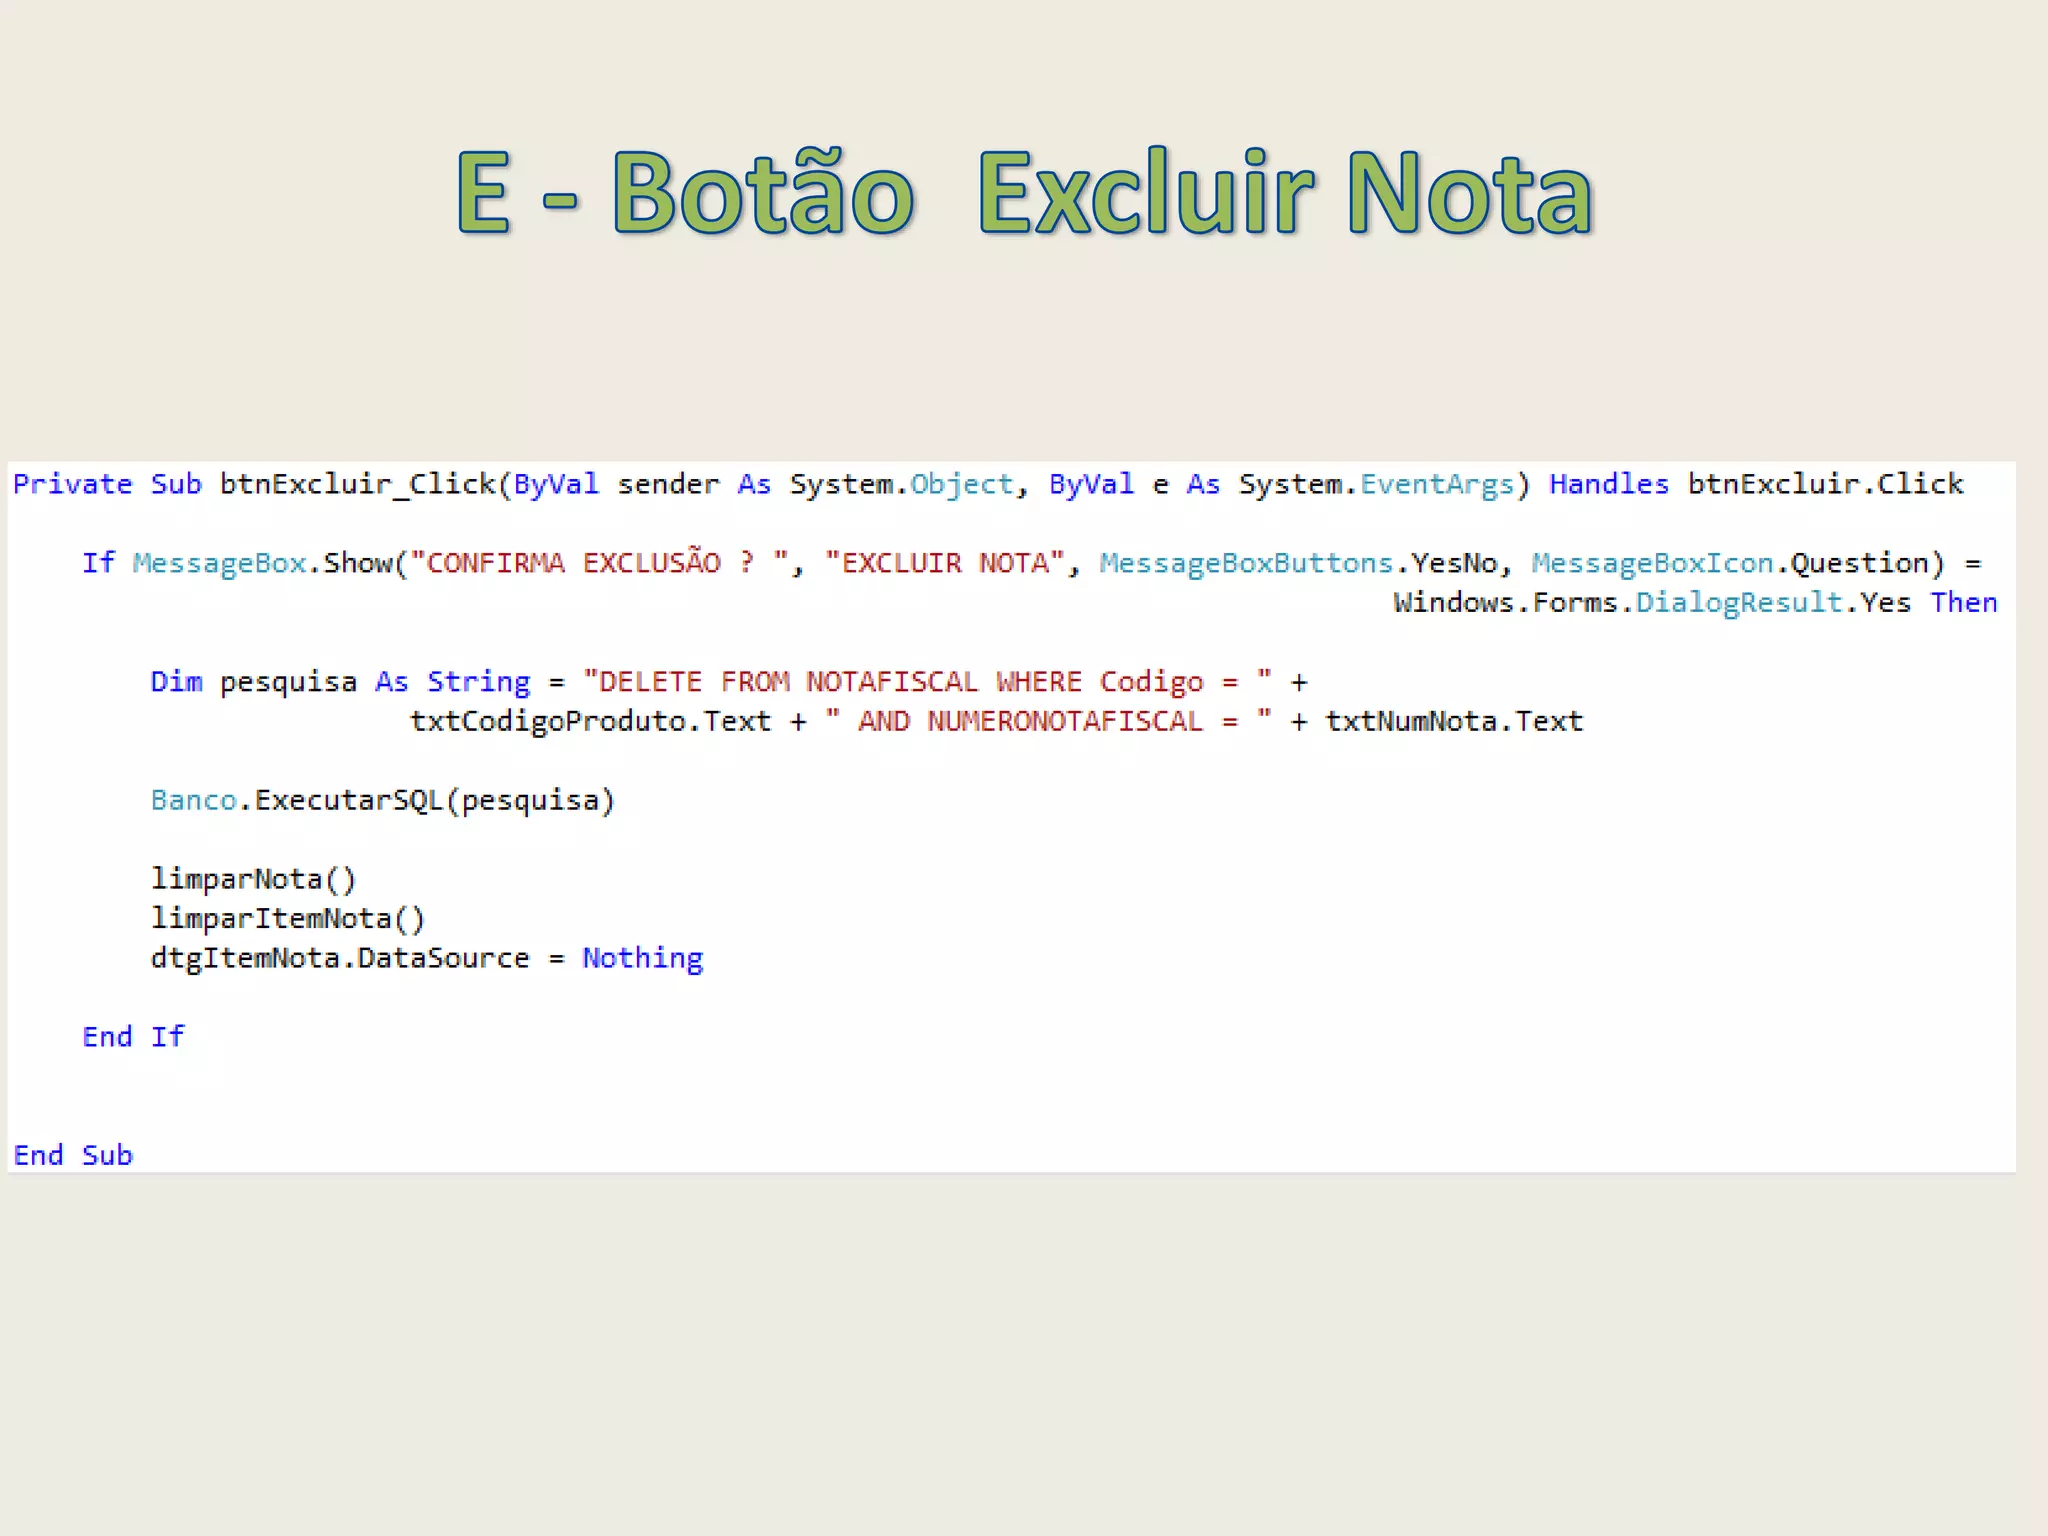Click the 'End If' keyword line

pos(133,1037)
